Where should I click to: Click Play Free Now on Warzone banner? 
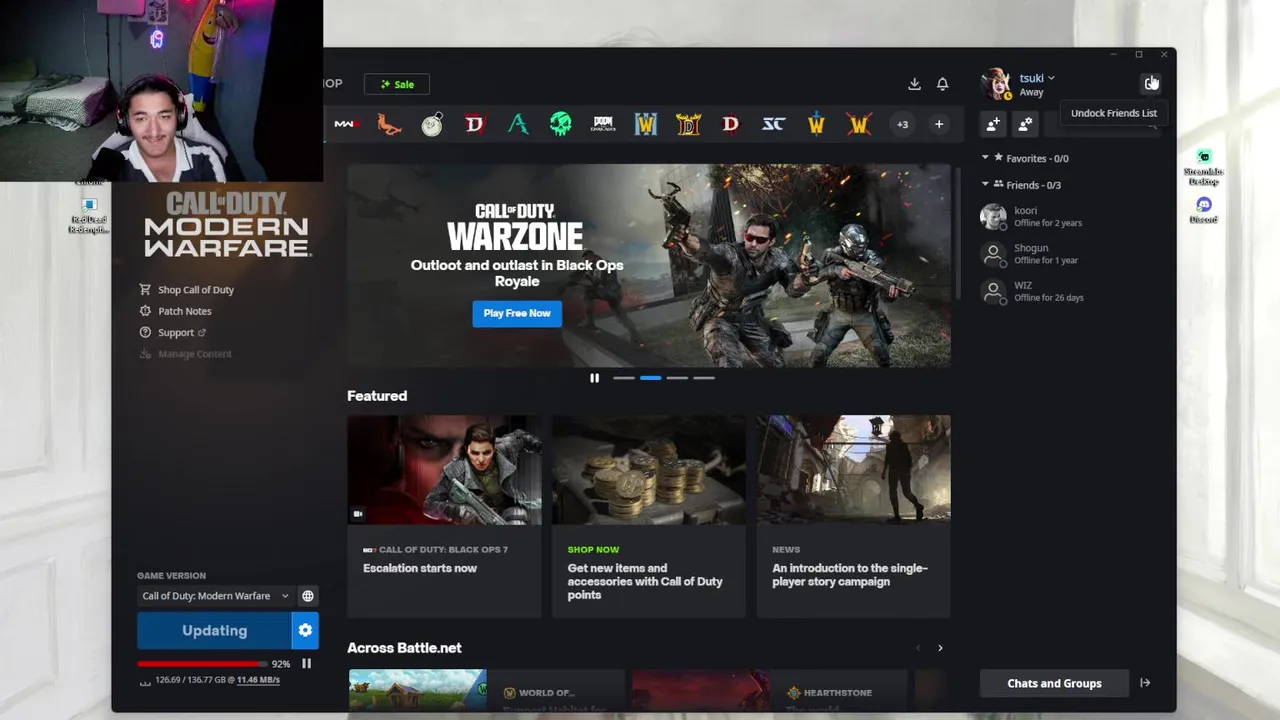point(517,313)
